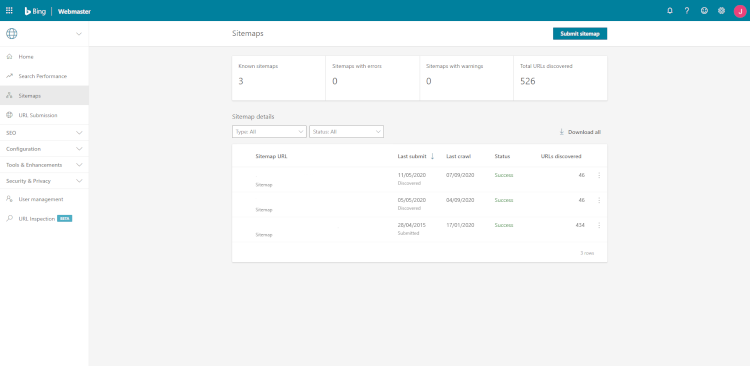Expand Tools & Enhancements section
This screenshot has height=366, width=750.
[x=44, y=165]
